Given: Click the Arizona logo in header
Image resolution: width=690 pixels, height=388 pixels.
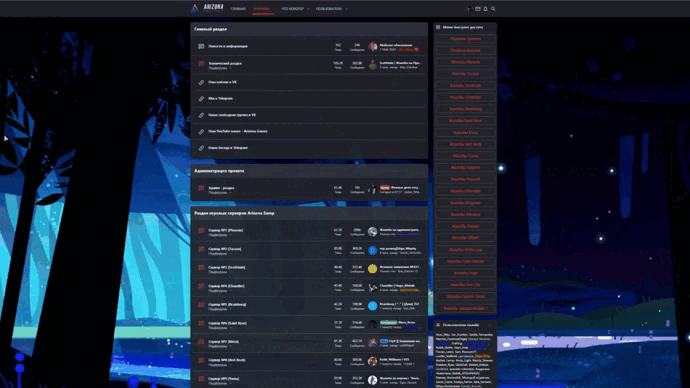Looking at the screenshot, I should point(207,8).
